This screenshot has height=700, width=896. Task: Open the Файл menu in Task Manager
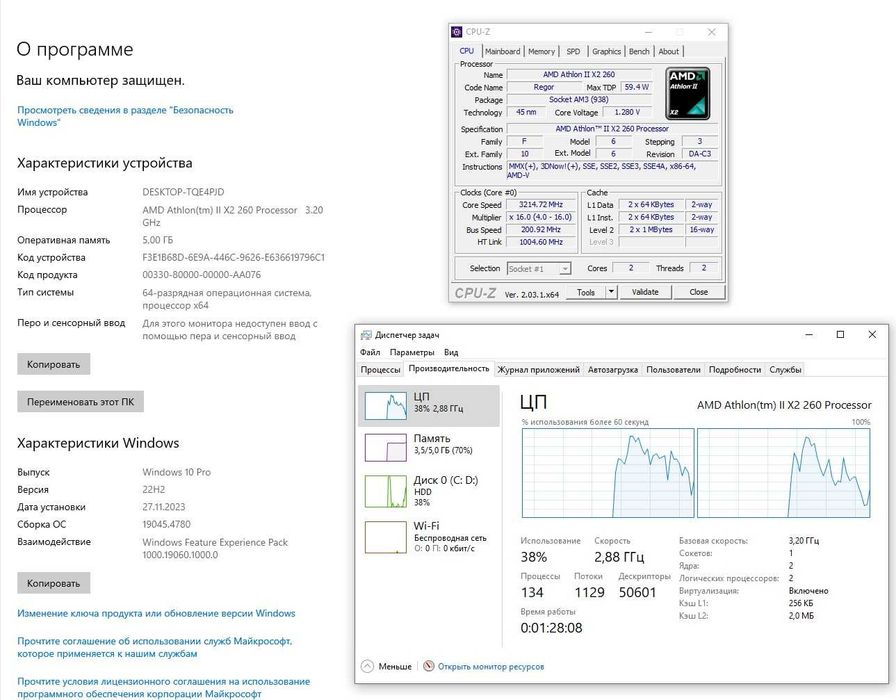click(x=370, y=353)
